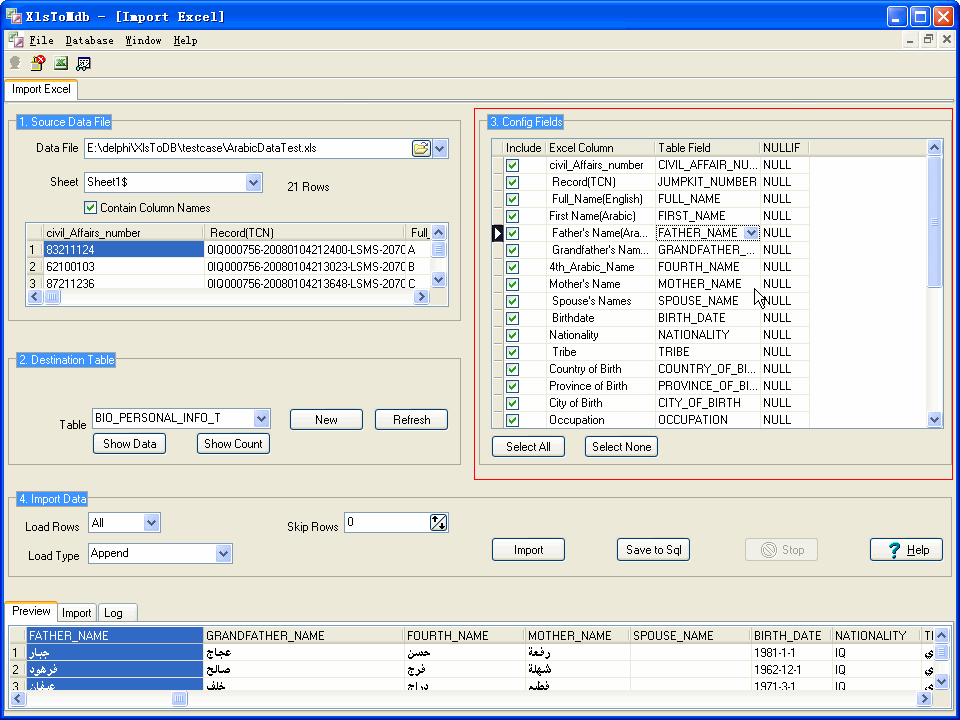Click the civil_Affairs_number source column header
Image resolution: width=960 pixels, height=720 pixels.
(123, 233)
